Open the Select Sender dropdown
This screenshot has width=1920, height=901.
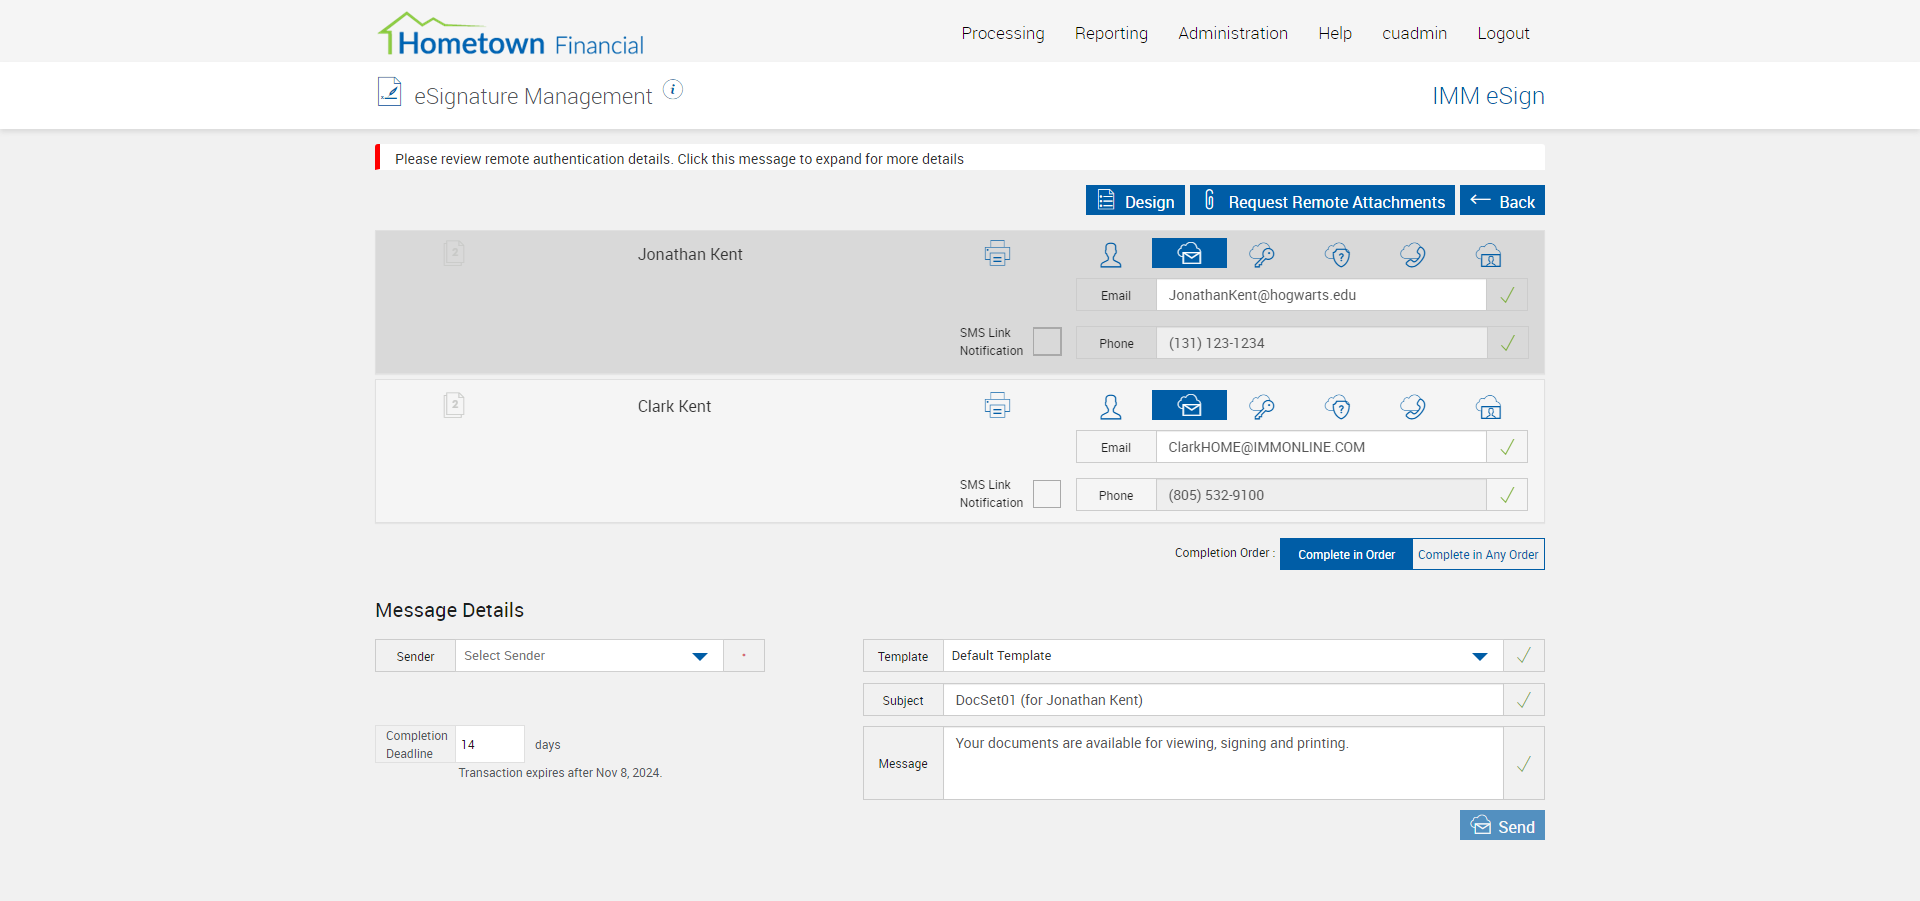click(589, 656)
